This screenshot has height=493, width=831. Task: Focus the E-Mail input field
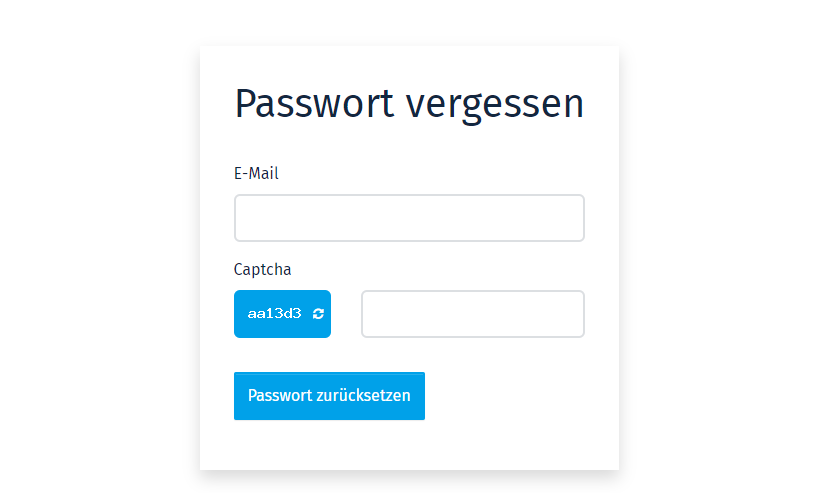[409, 218]
